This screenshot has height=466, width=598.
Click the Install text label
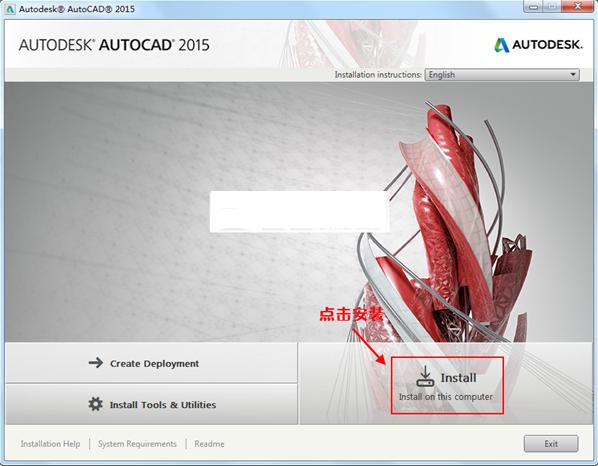click(x=458, y=378)
